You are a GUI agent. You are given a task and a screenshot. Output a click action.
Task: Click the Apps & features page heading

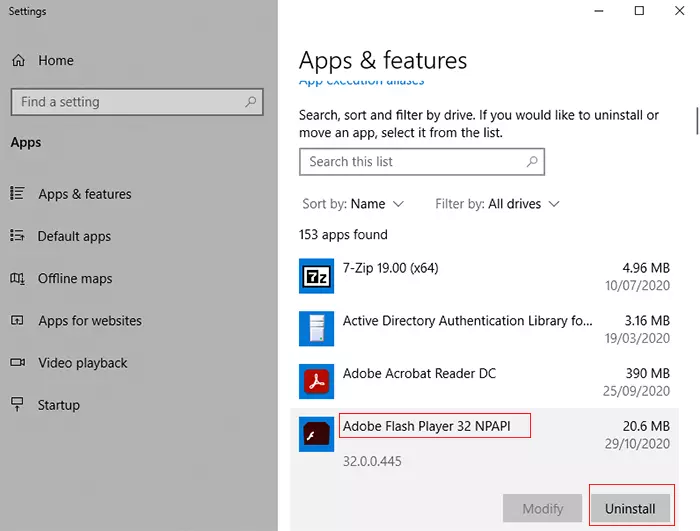pos(383,61)
